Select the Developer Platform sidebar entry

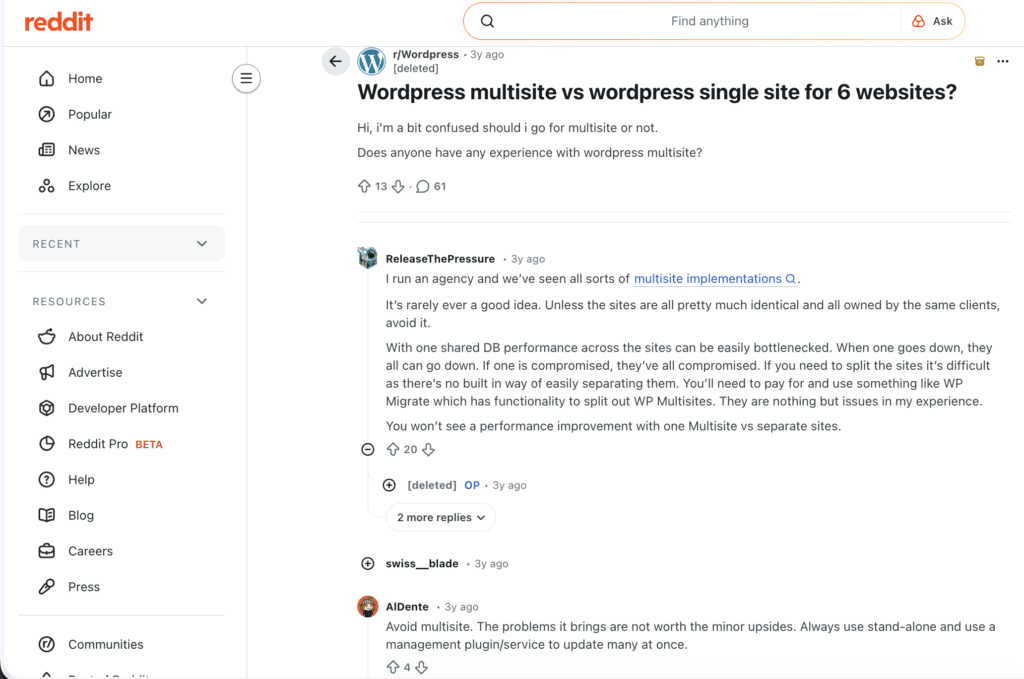pyautogui.click(x=123, y=408)
